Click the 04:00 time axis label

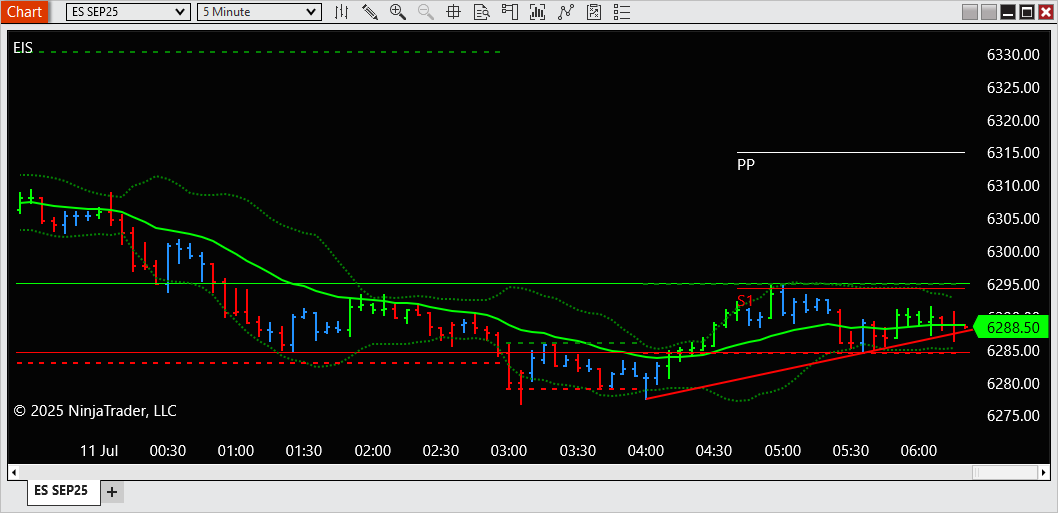(646, 450)
